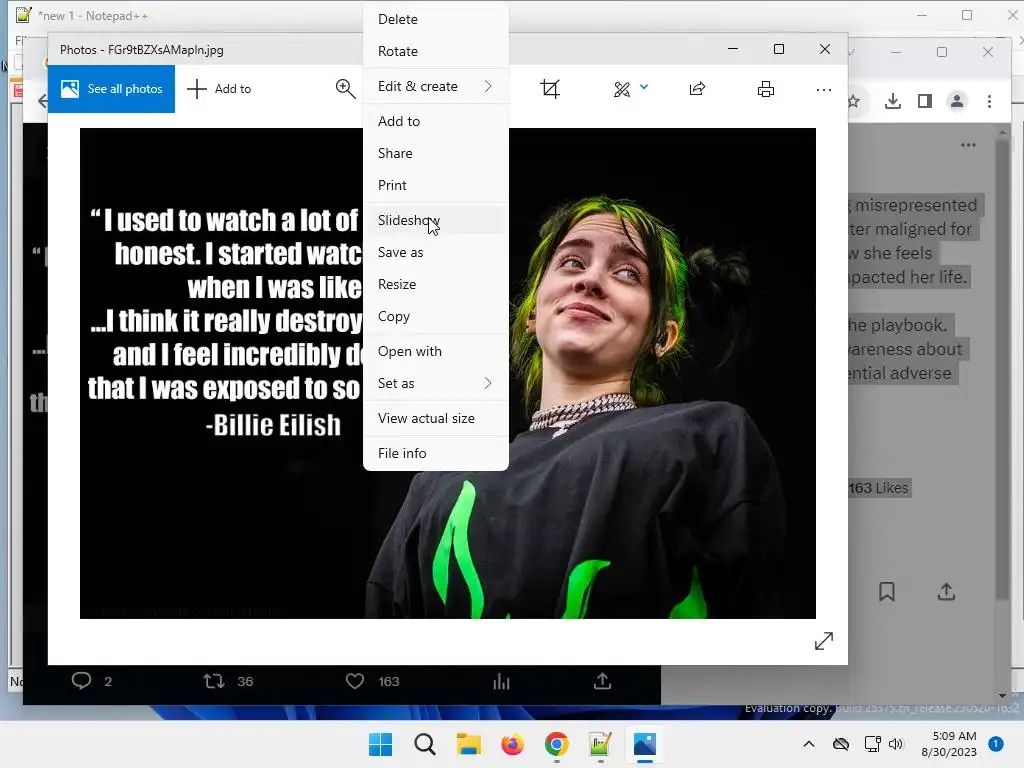
Task: Click the retweet icon showing 36
Action: click(214, 681)
